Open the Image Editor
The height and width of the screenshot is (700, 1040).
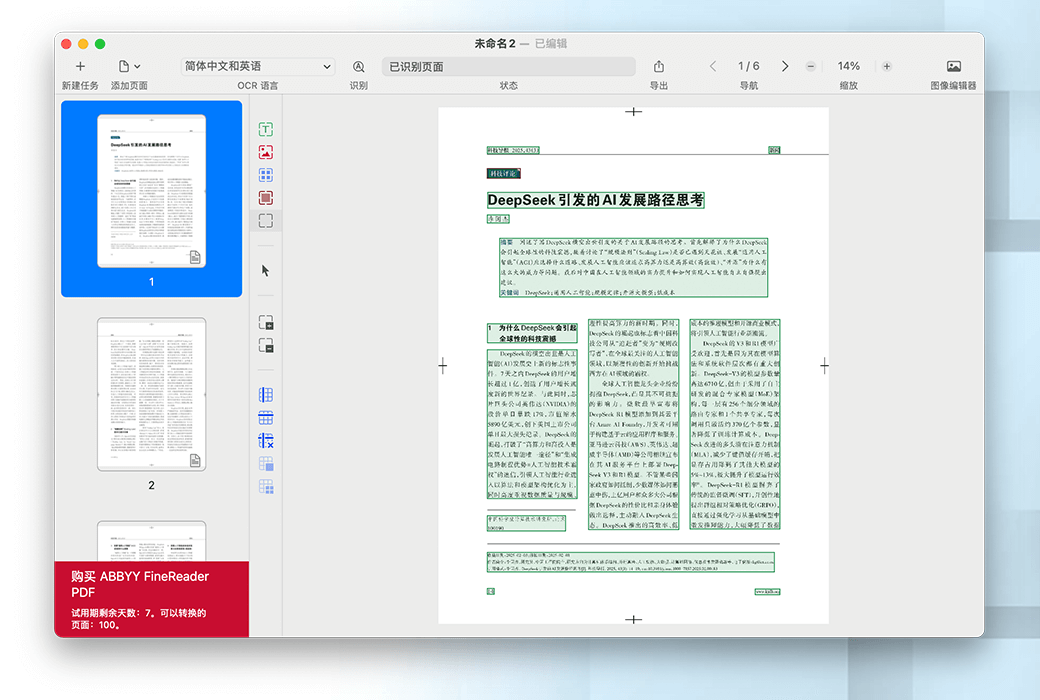click(x=953, y=67)
